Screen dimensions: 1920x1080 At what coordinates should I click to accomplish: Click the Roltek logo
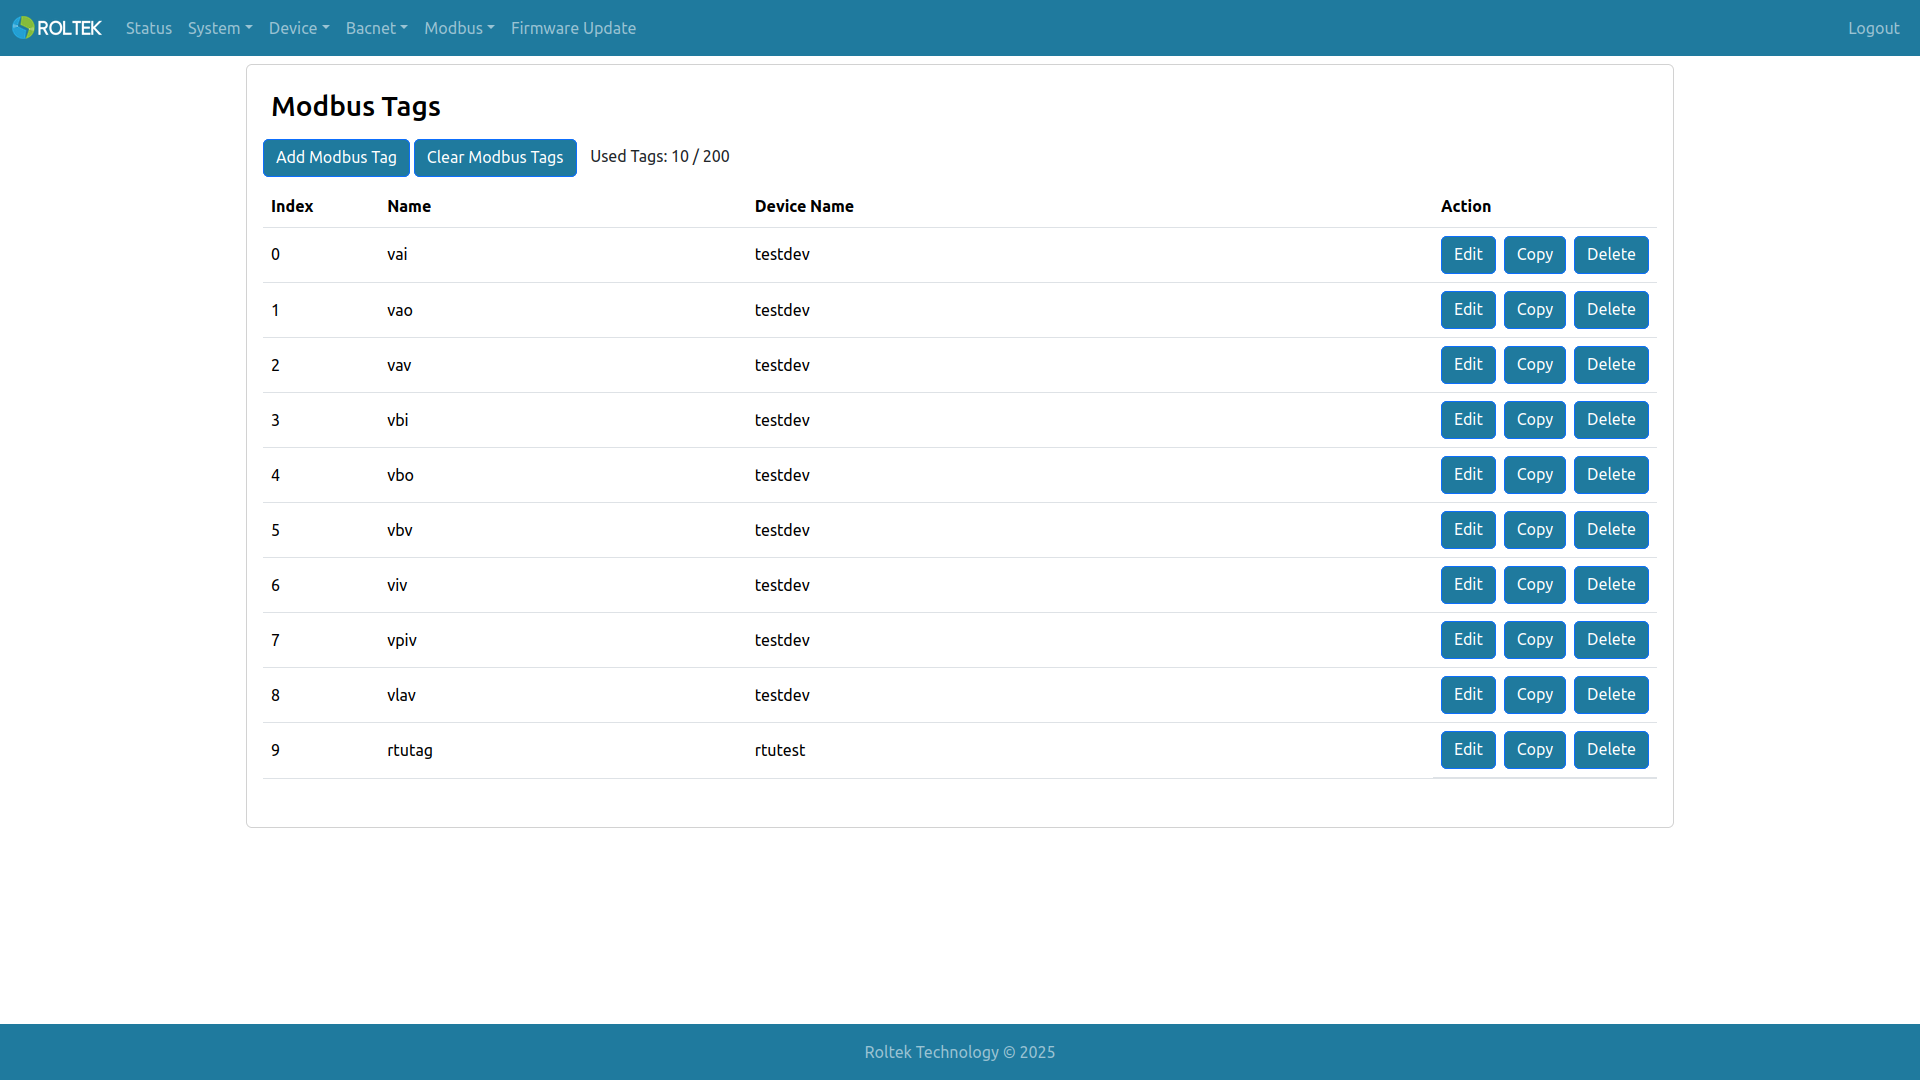pyautogui.click(x=57, y=28)
